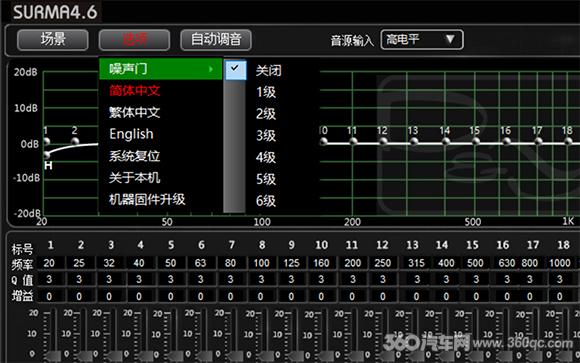Image resolution: width=580 pixels, height=363 pixels.
Task: Select EQ node 14 on graph
Action: tap(446, 141)
